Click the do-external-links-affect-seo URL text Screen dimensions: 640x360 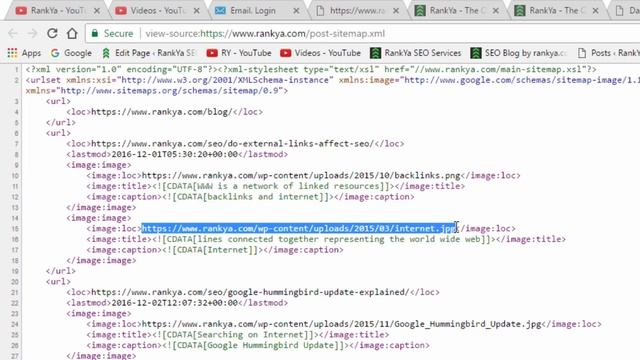[x=232, y=144]
